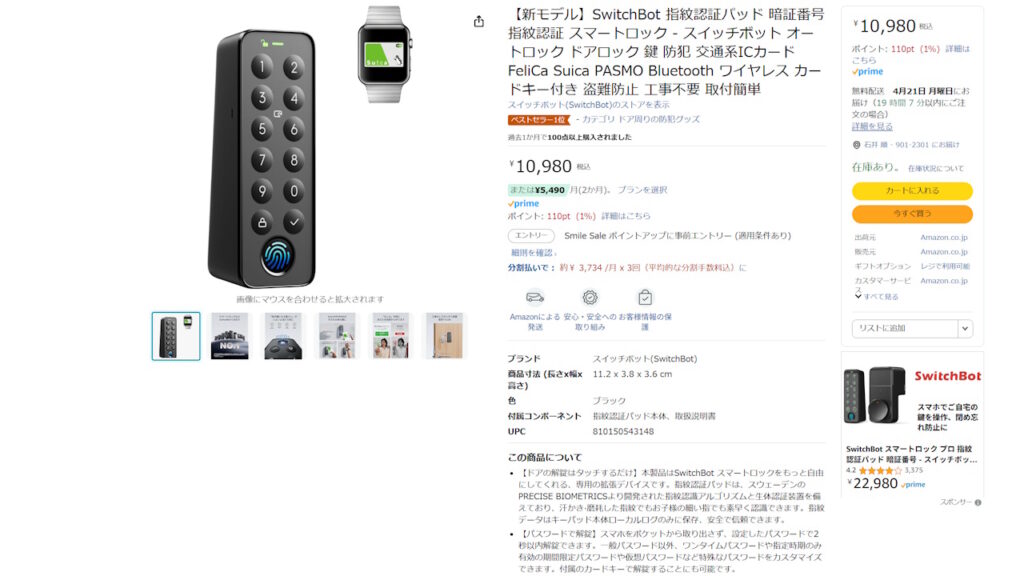The image size is (1024, 576).
Task: Open the add-to-list dropdown arrow
Action: [965, 328]
